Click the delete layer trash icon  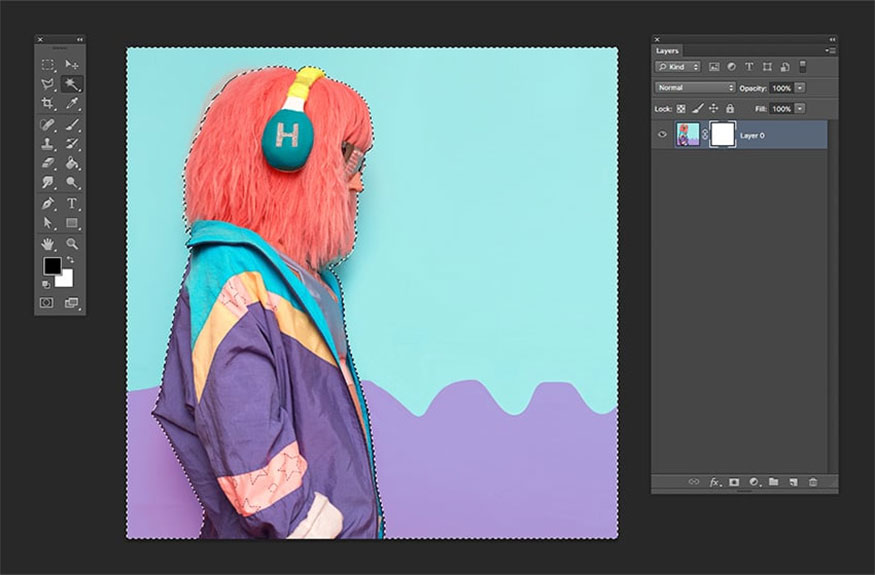tap(813, 482)
